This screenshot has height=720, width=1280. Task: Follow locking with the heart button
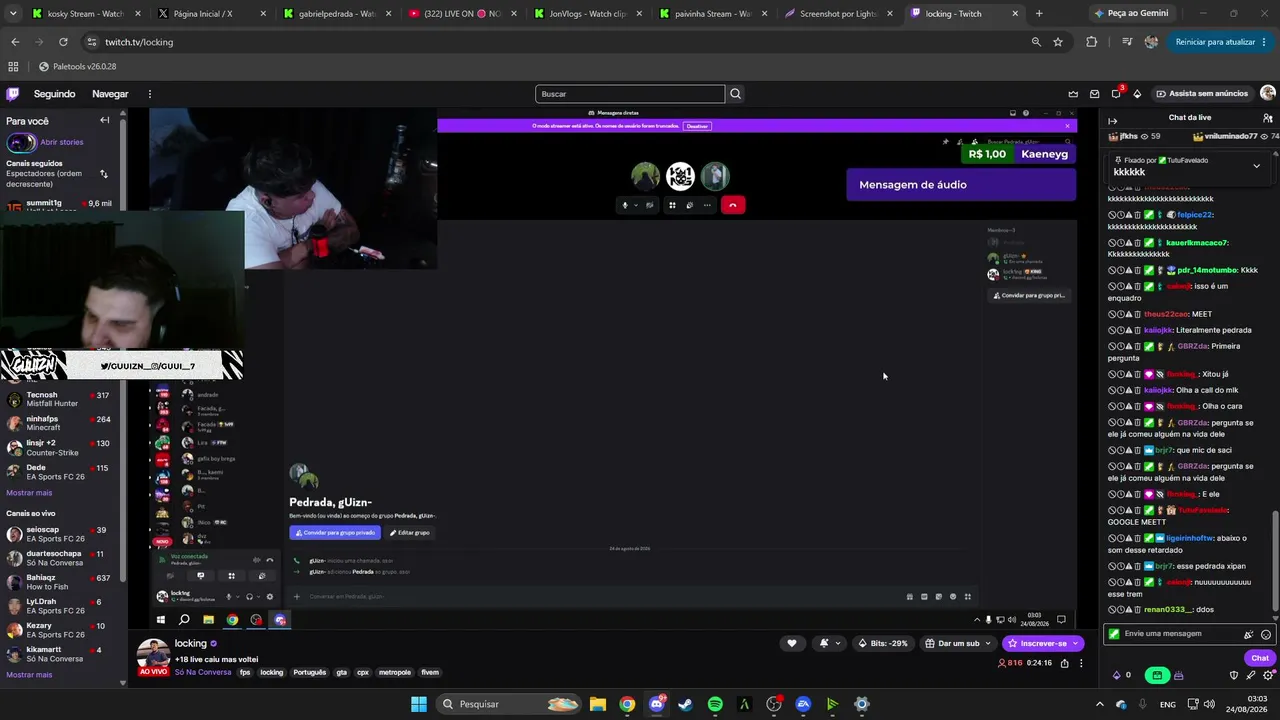(x=792, y=643)
